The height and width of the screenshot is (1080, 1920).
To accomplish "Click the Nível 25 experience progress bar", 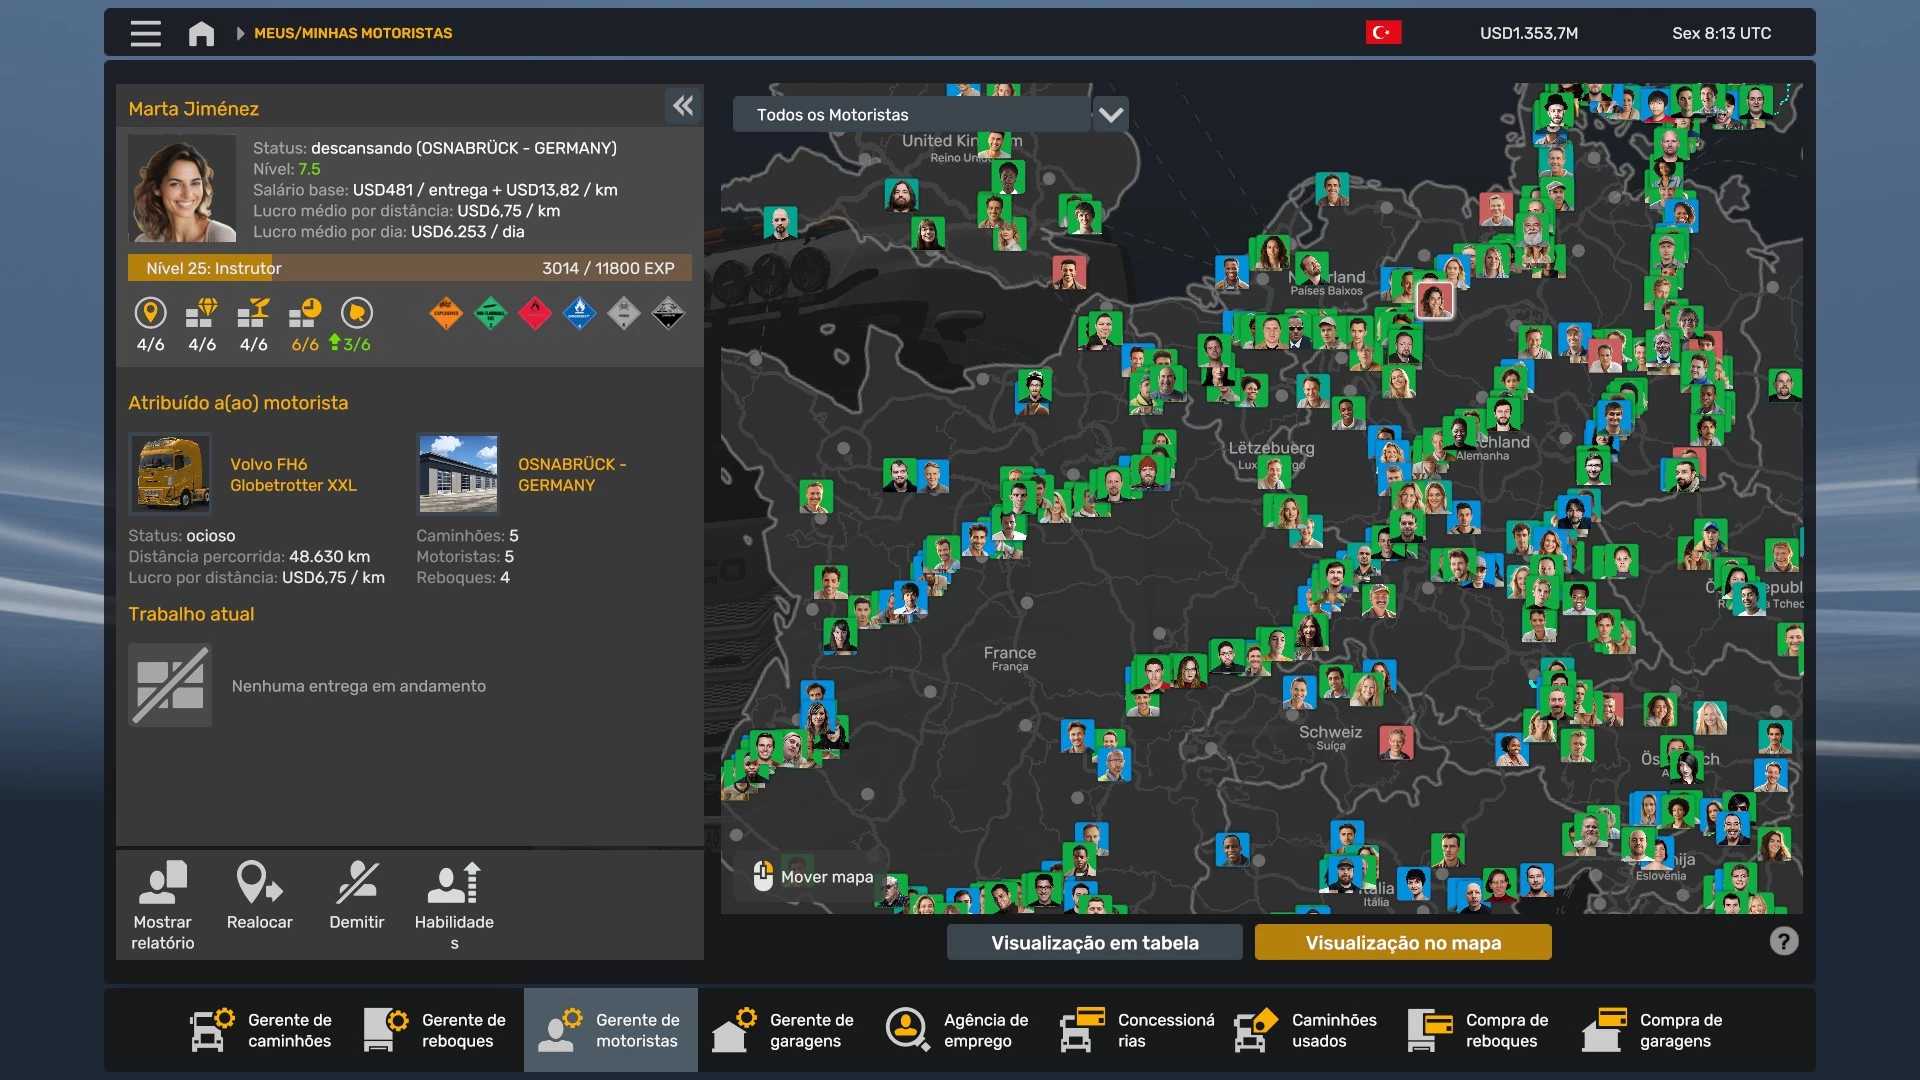I will pyautogui.click(x=410, y=268).
